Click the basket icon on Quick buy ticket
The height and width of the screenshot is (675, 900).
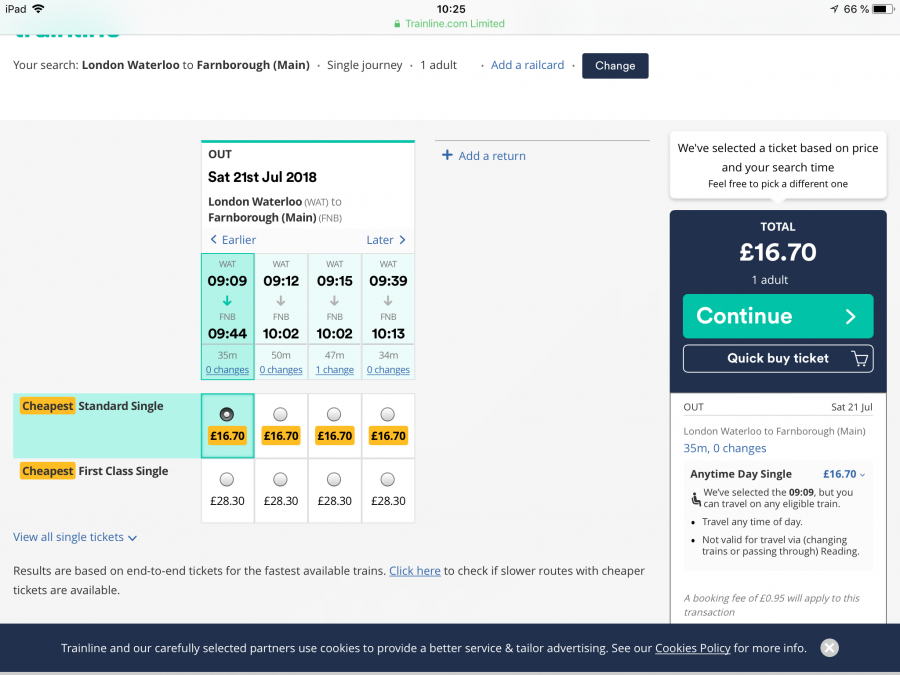(858, 359)
